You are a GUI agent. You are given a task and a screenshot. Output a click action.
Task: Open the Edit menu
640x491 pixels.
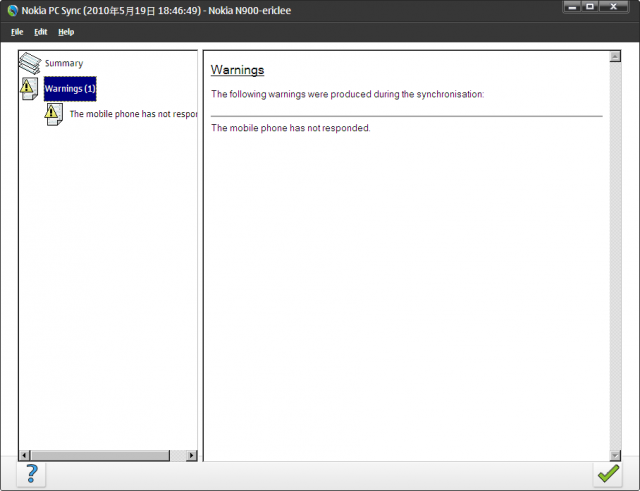coord(40,32)
